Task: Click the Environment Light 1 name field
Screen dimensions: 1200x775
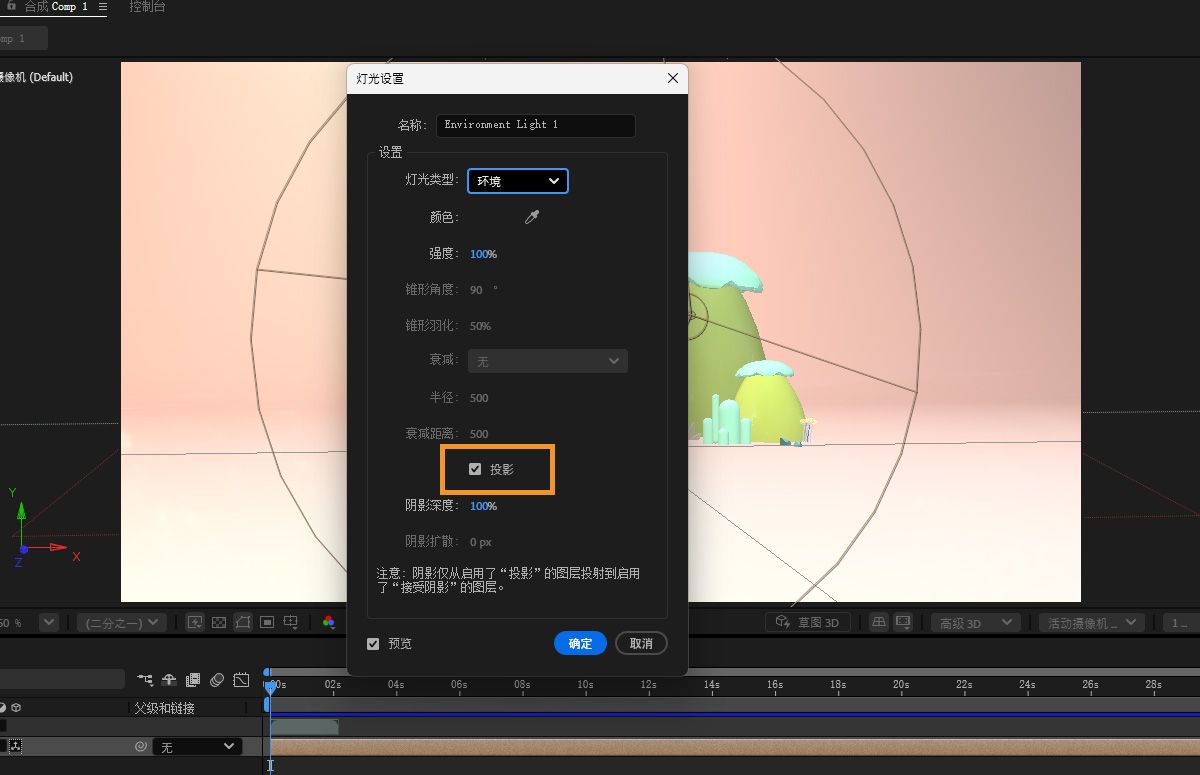Action: click(x=536, y=125)
